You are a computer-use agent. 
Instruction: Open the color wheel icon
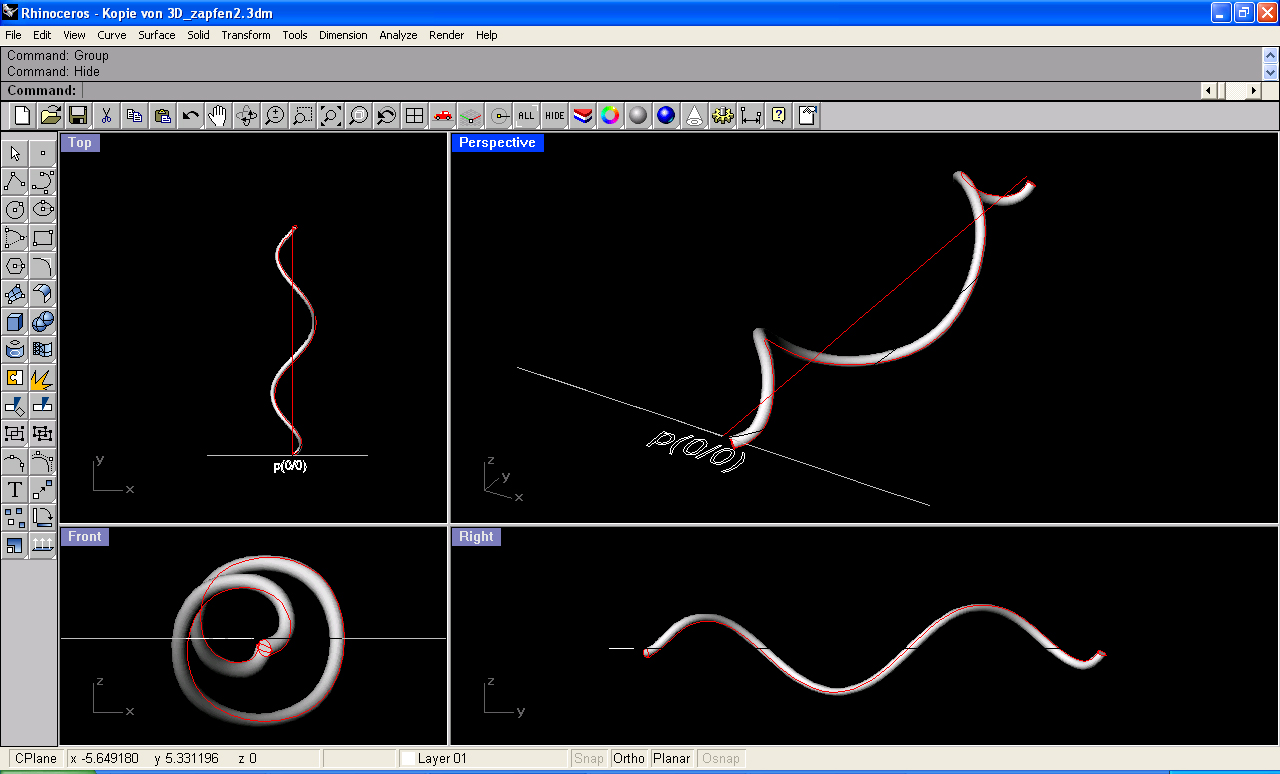pos(610,116)
